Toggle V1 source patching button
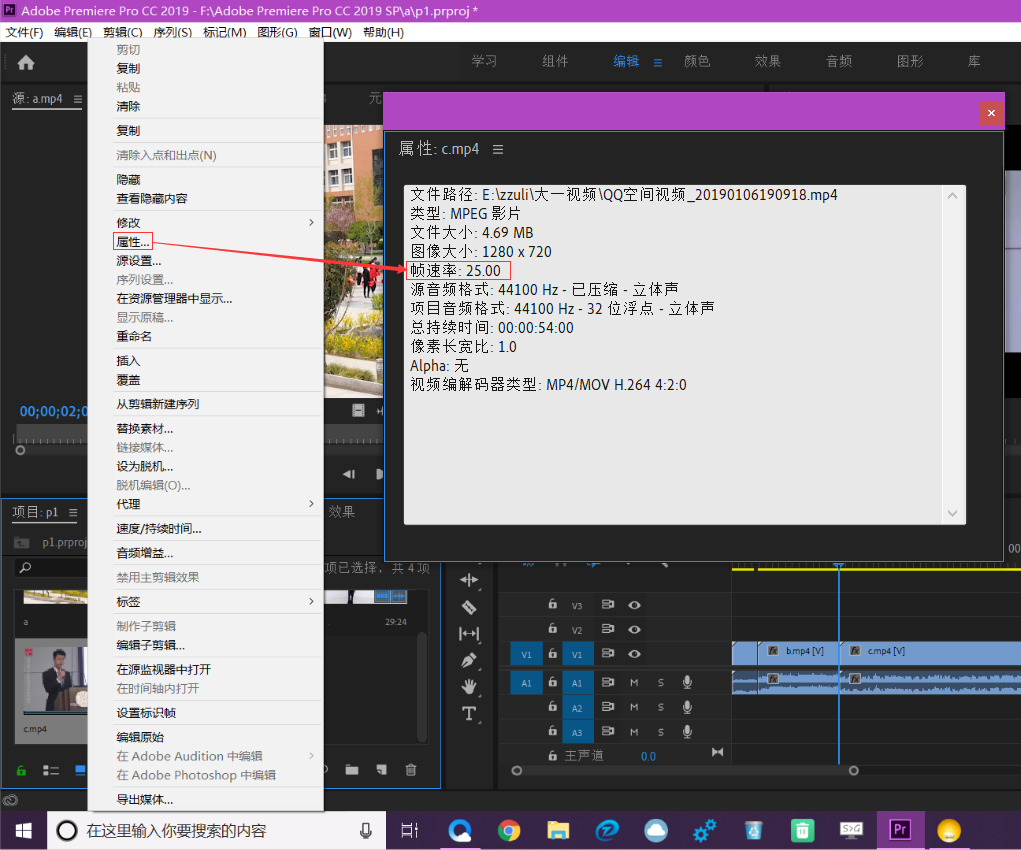 (x=526, y=655)
